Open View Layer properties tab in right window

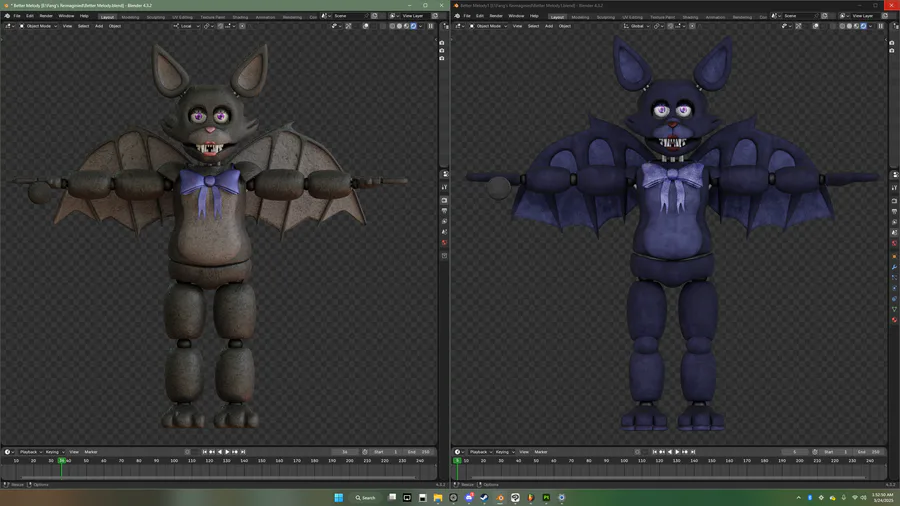click(x=894, y=222)
